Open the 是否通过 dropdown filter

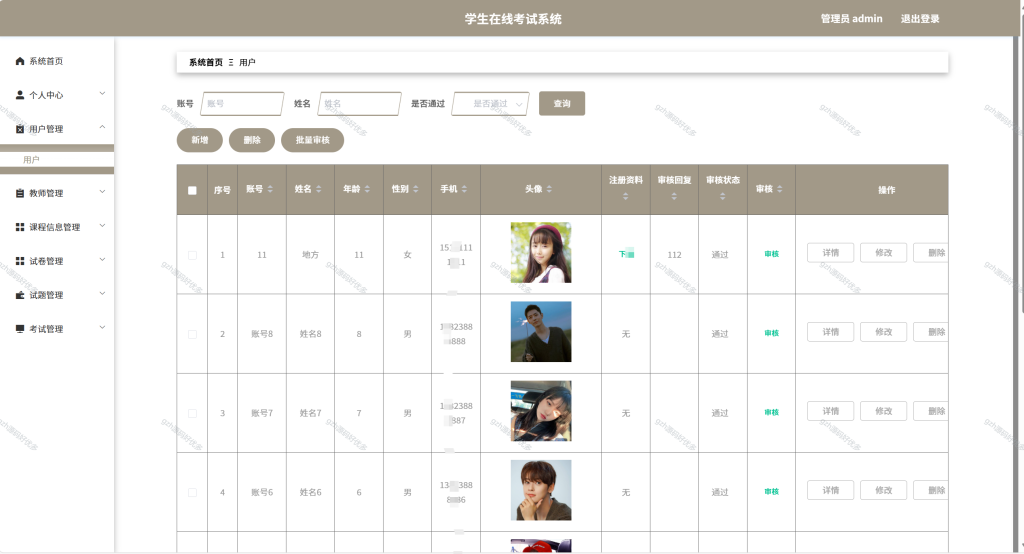coord(490,103)
